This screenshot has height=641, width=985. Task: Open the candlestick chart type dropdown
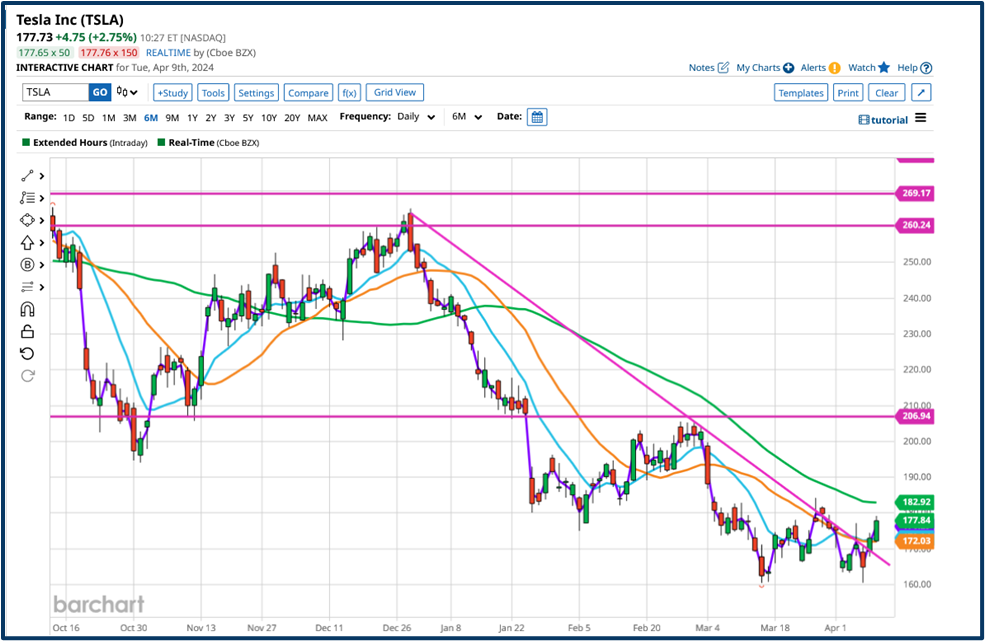point(127,93)
